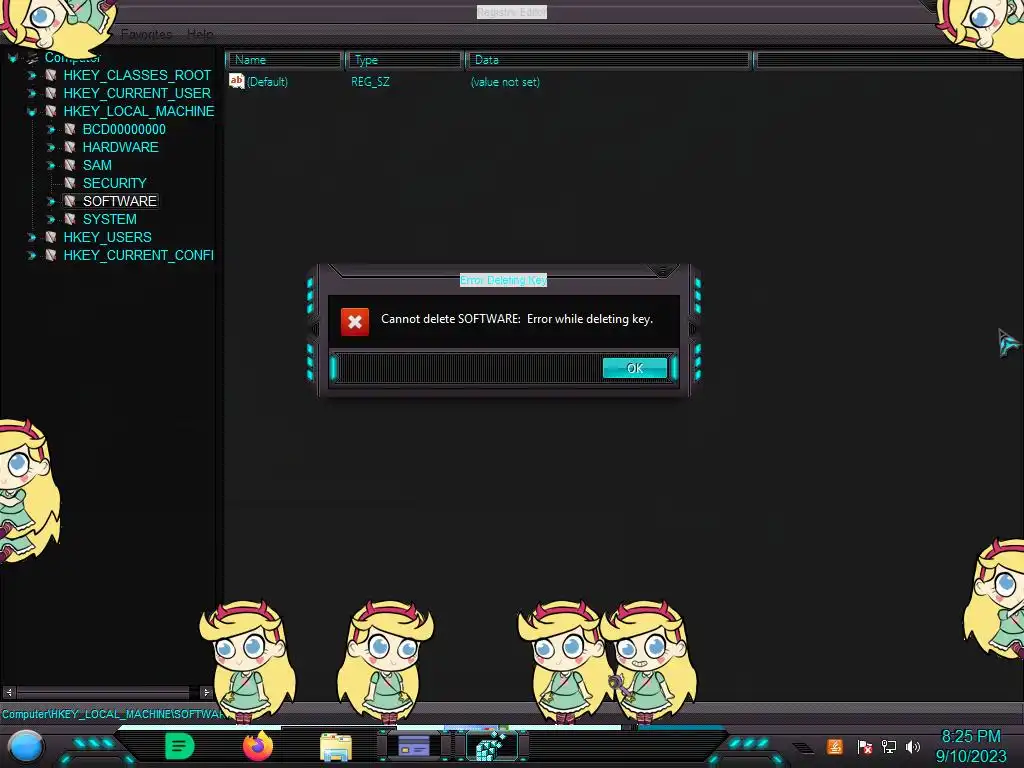Click the status bar registry path
1024x768 pixels.
(115, 714)
